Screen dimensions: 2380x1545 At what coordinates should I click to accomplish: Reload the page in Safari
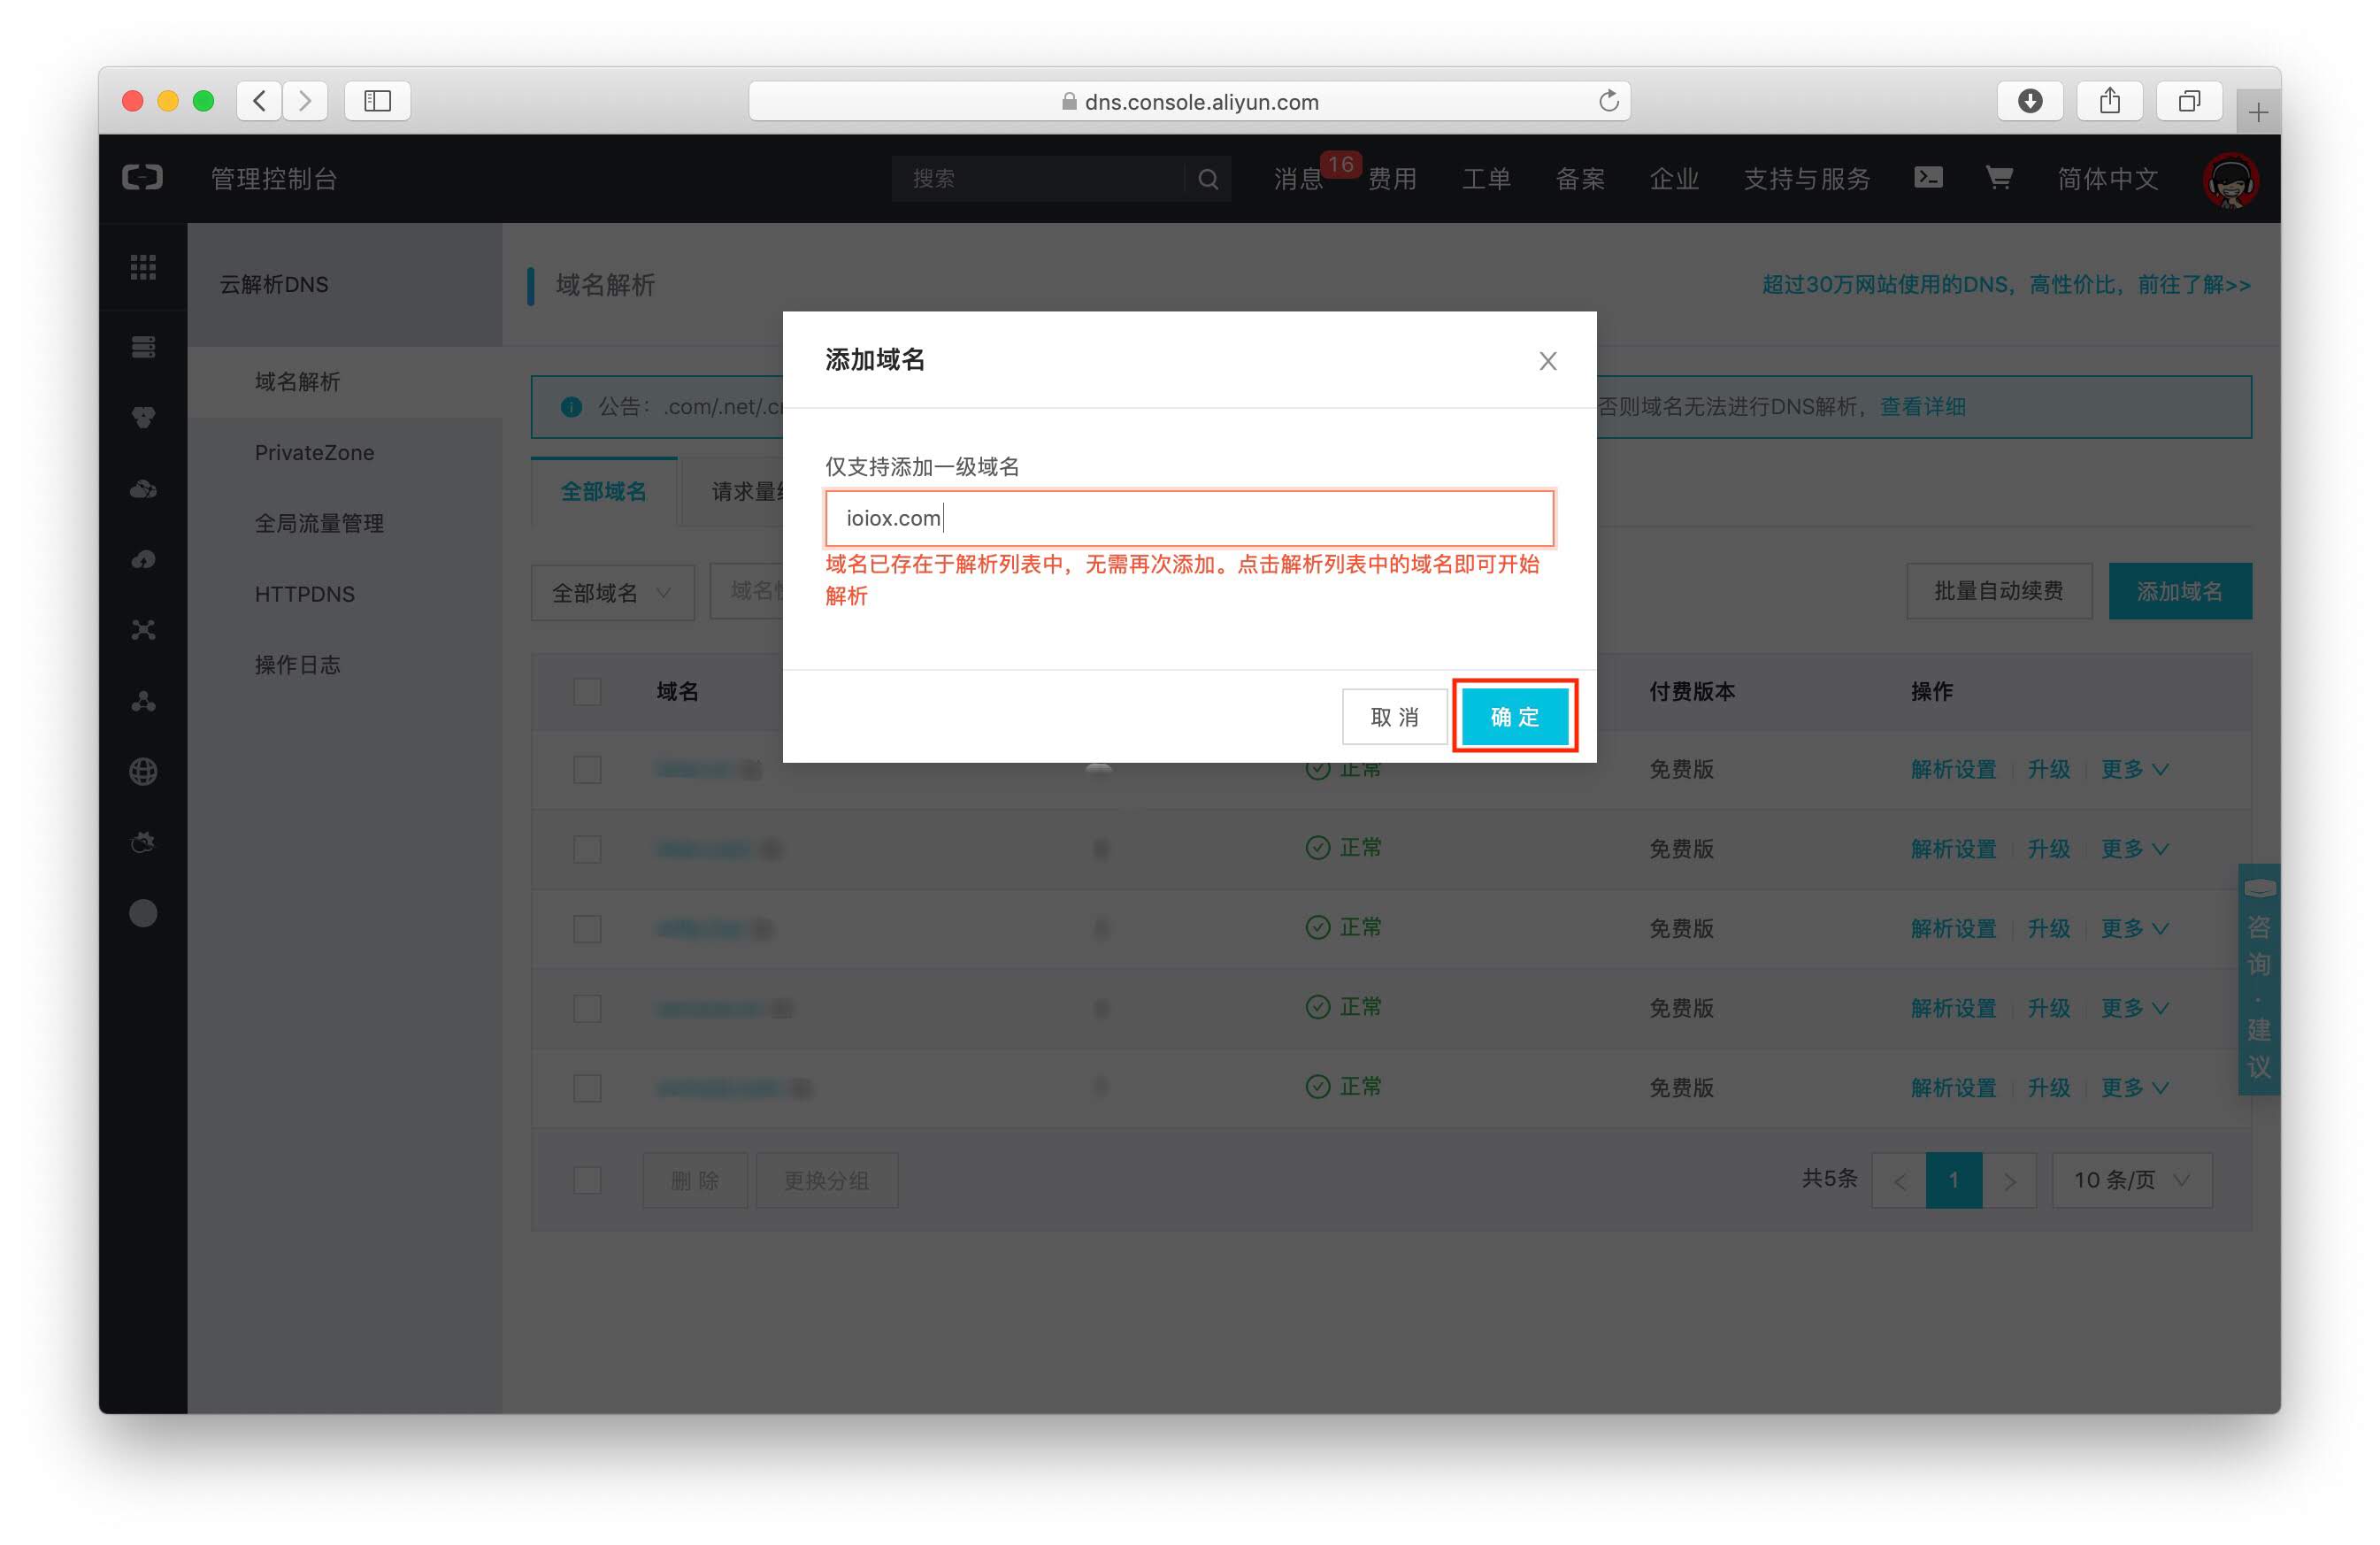(1608, 101)
